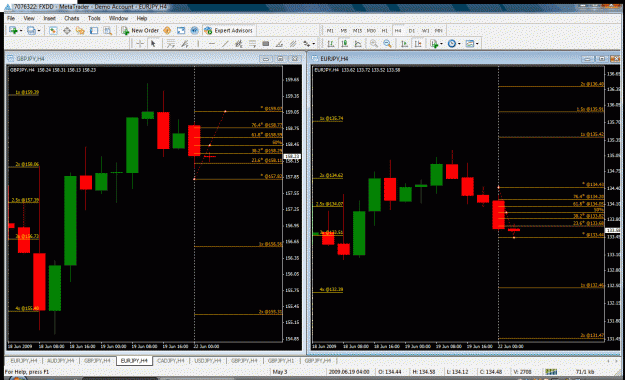Pick the trendline drawing tool
The width and height of the screenshot is (625, 380).
pyautogui.click(x=225, y=43)
